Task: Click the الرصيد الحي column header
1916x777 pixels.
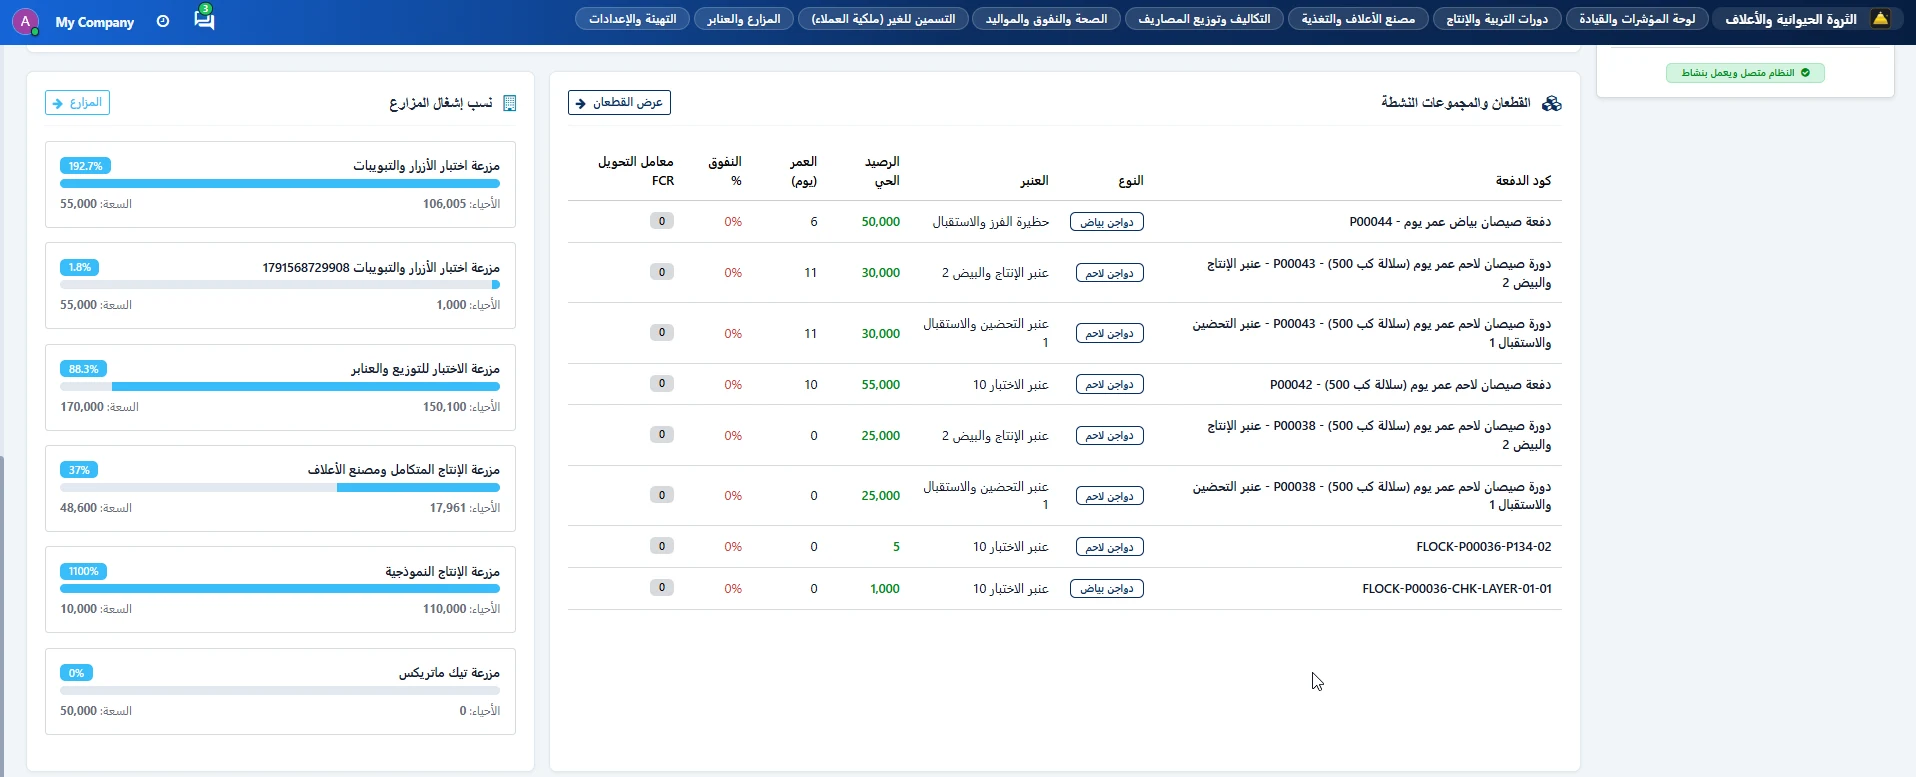Action: (x=882, y=171)
